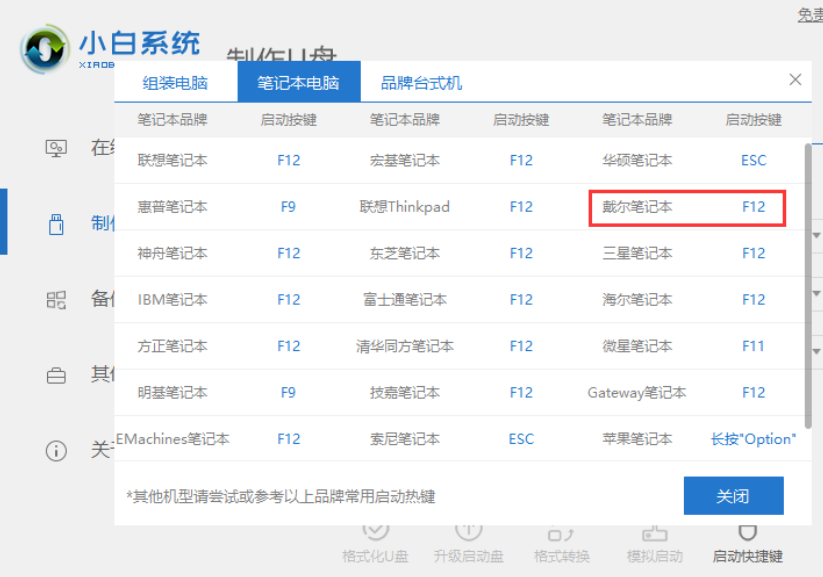Viewport: 823px width, 577px height.
Task: Click the vertical scrollbar in hotkey table
Action: click(807, 280)
